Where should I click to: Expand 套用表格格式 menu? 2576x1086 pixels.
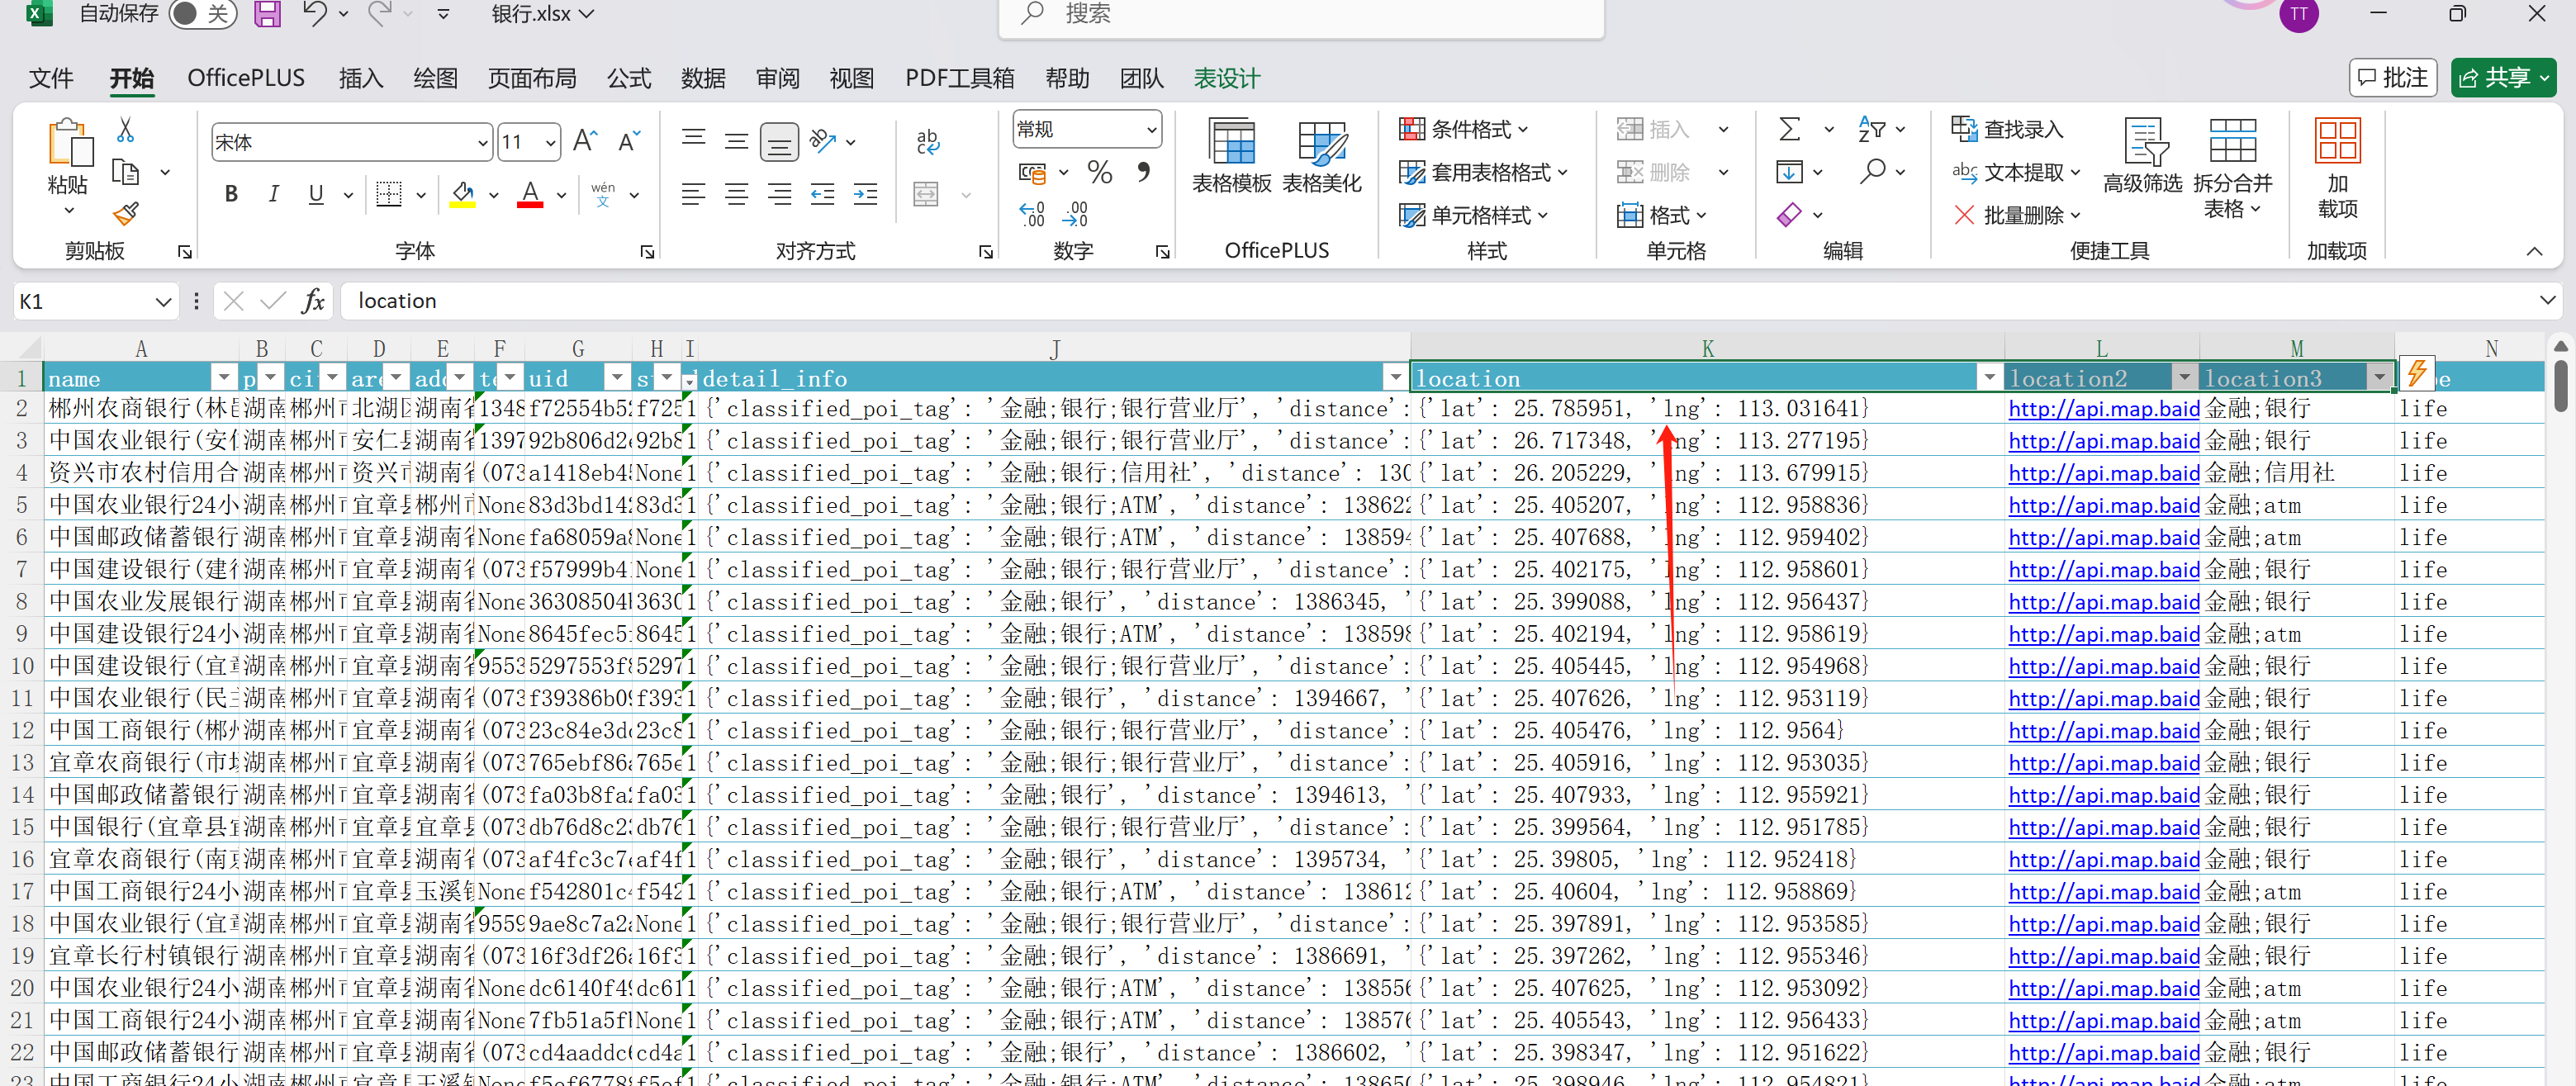pos(1483,172)
